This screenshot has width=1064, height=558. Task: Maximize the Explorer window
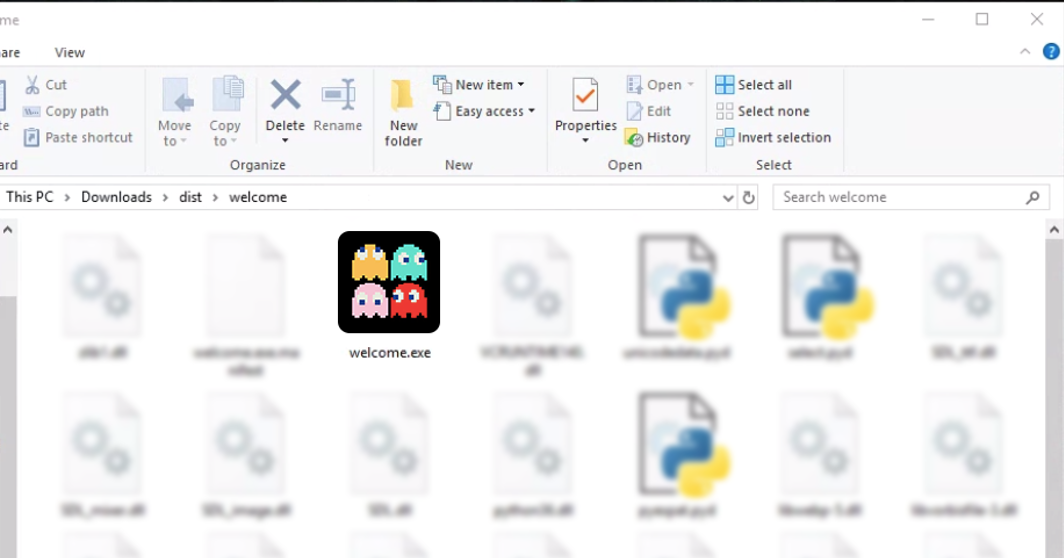[982, 20]
